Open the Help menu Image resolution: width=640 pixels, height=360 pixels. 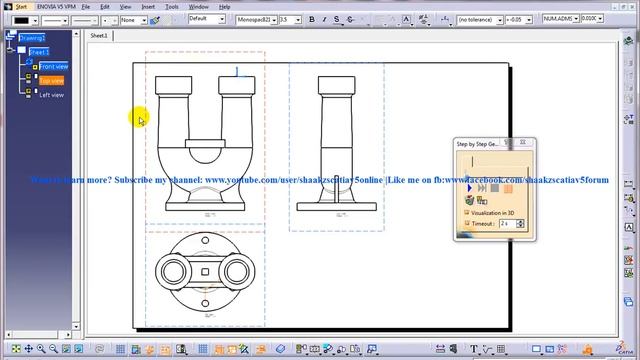tap(224, 7)
